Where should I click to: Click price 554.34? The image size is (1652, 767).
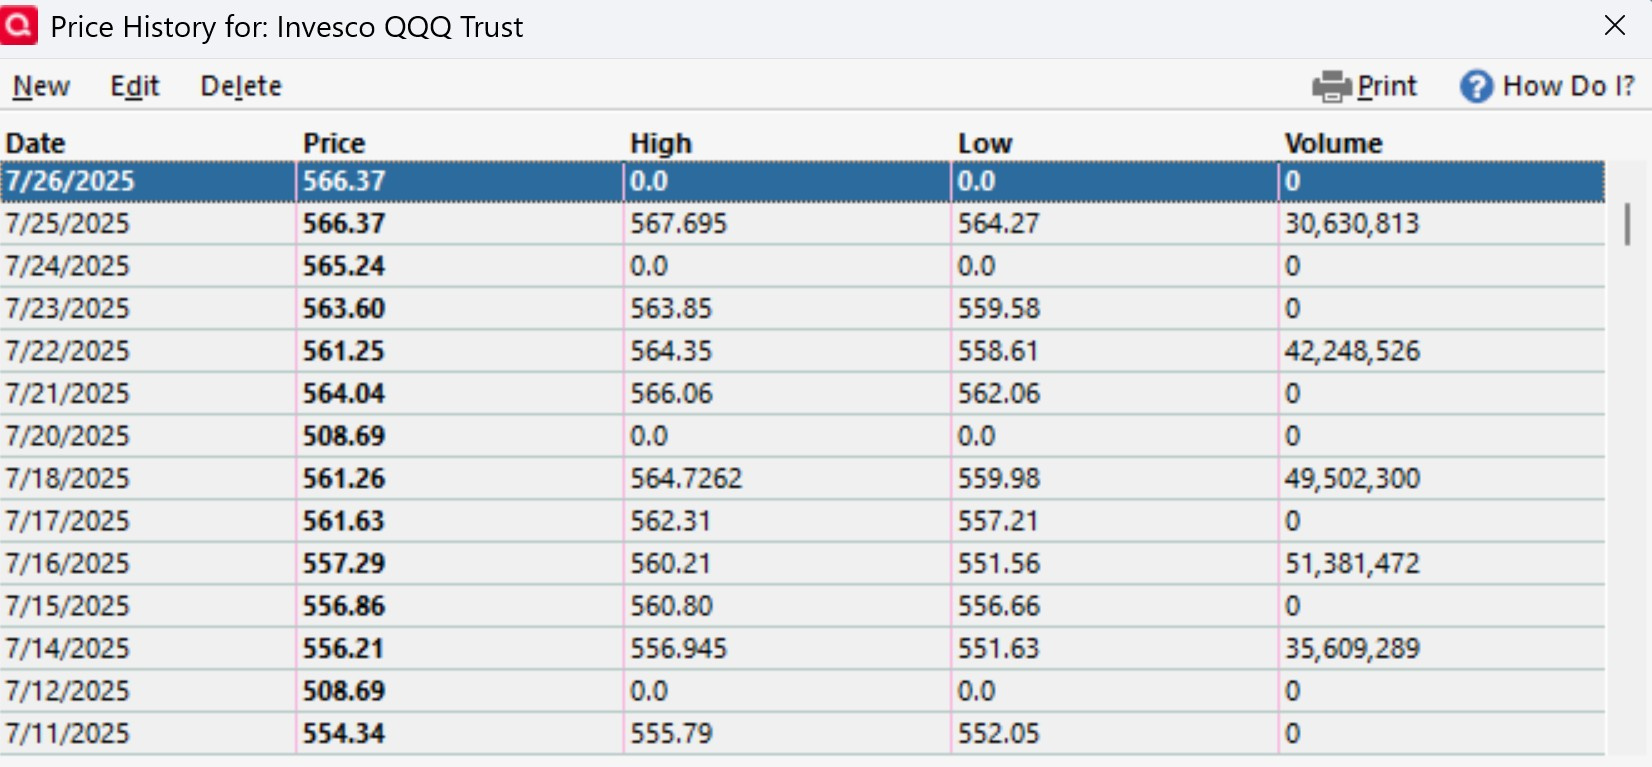(x=344, y=734)
